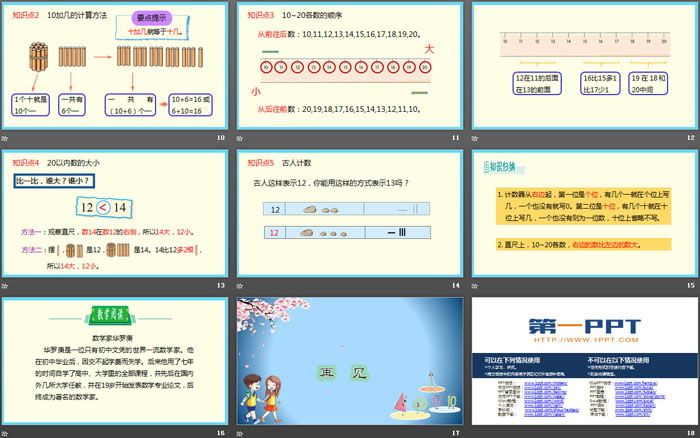Click slide number 18 label
This screenshot has height=438, width=700.
click(x=691, y=433)
